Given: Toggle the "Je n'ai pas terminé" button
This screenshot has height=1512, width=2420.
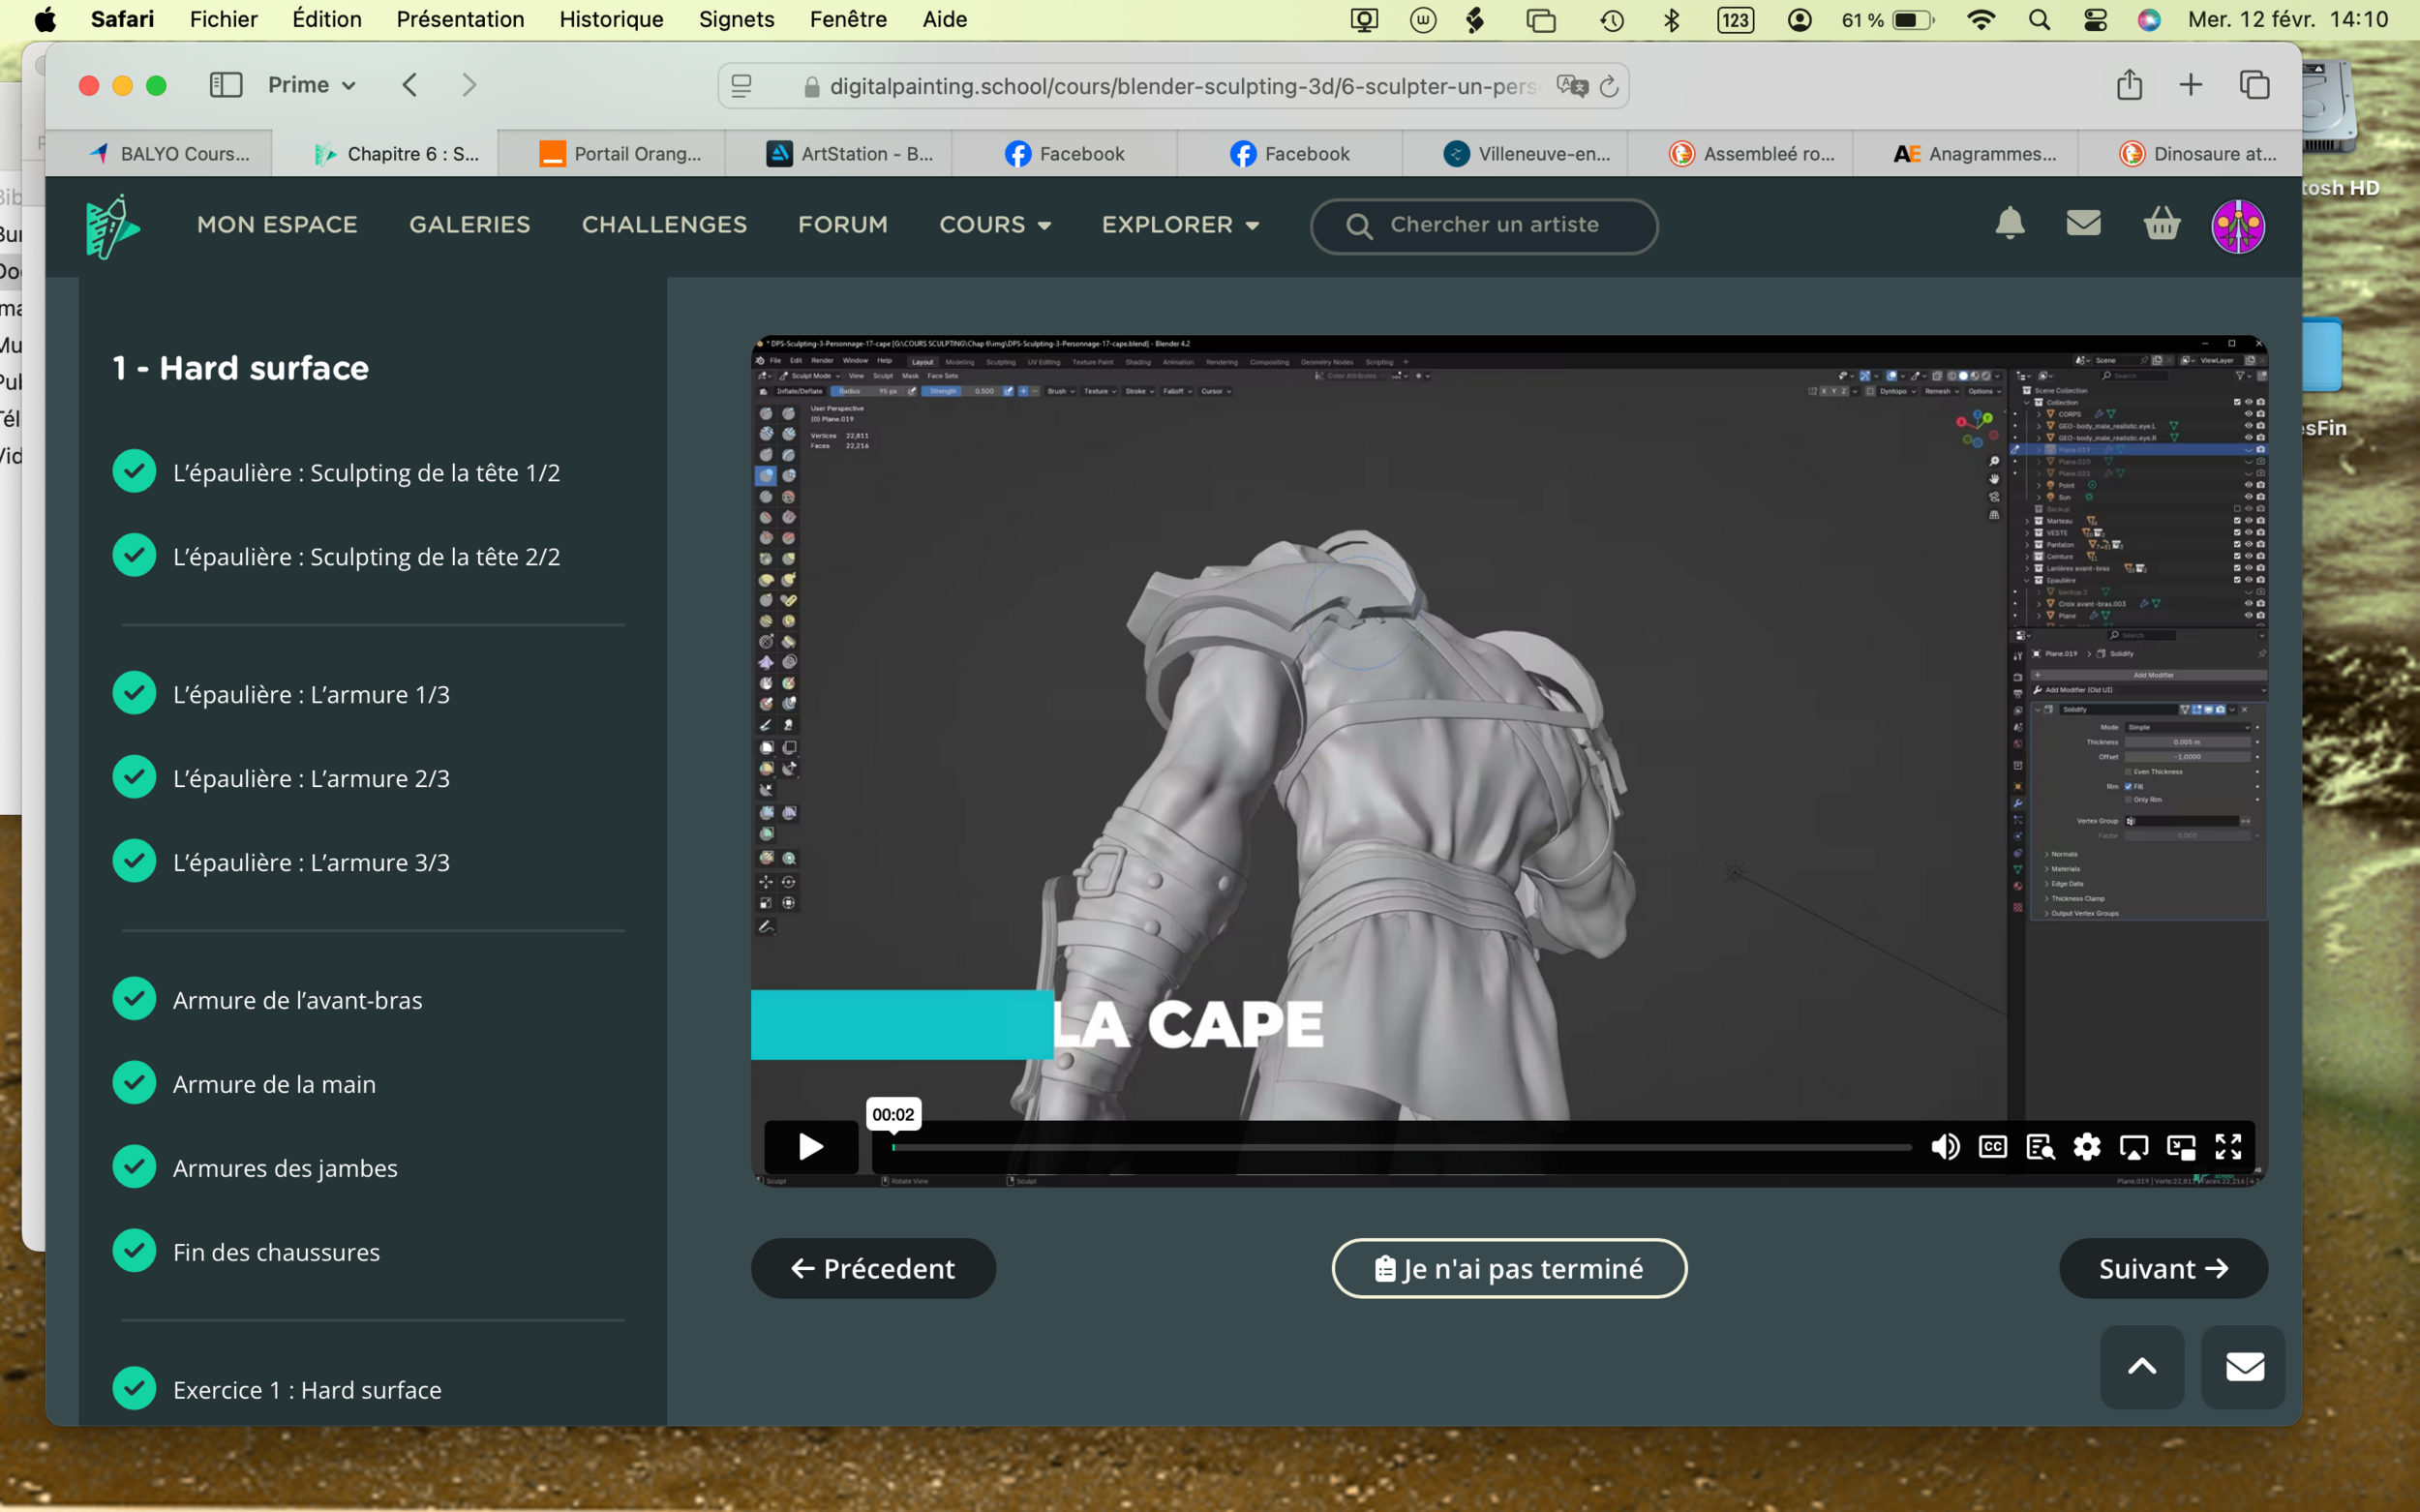Looking at the screenshot, I should 1509,1268.
